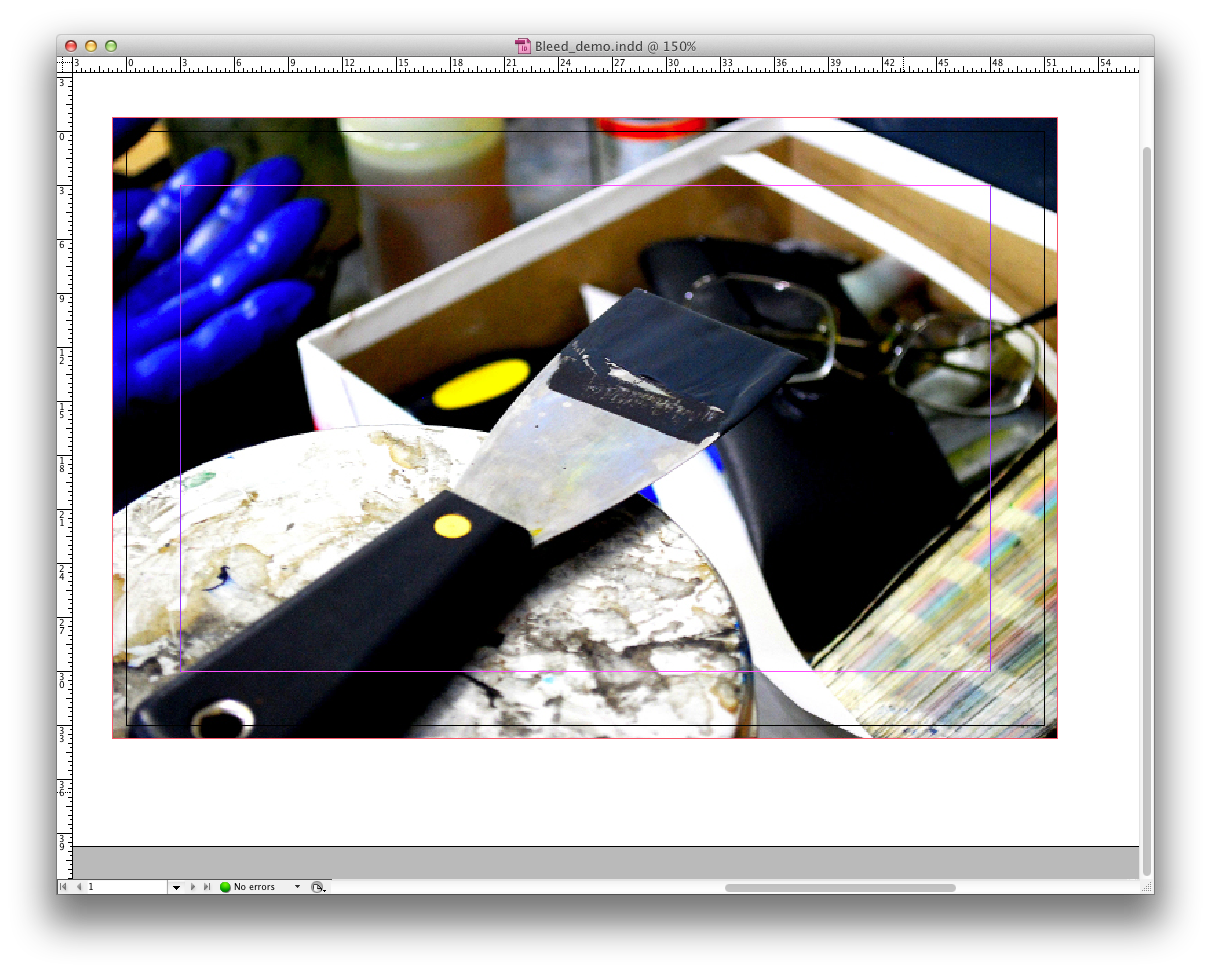Click the Bleed_demo.indd document title icon
The image size is (1211, 973).
pyautogui.click(x=523, y=46)
